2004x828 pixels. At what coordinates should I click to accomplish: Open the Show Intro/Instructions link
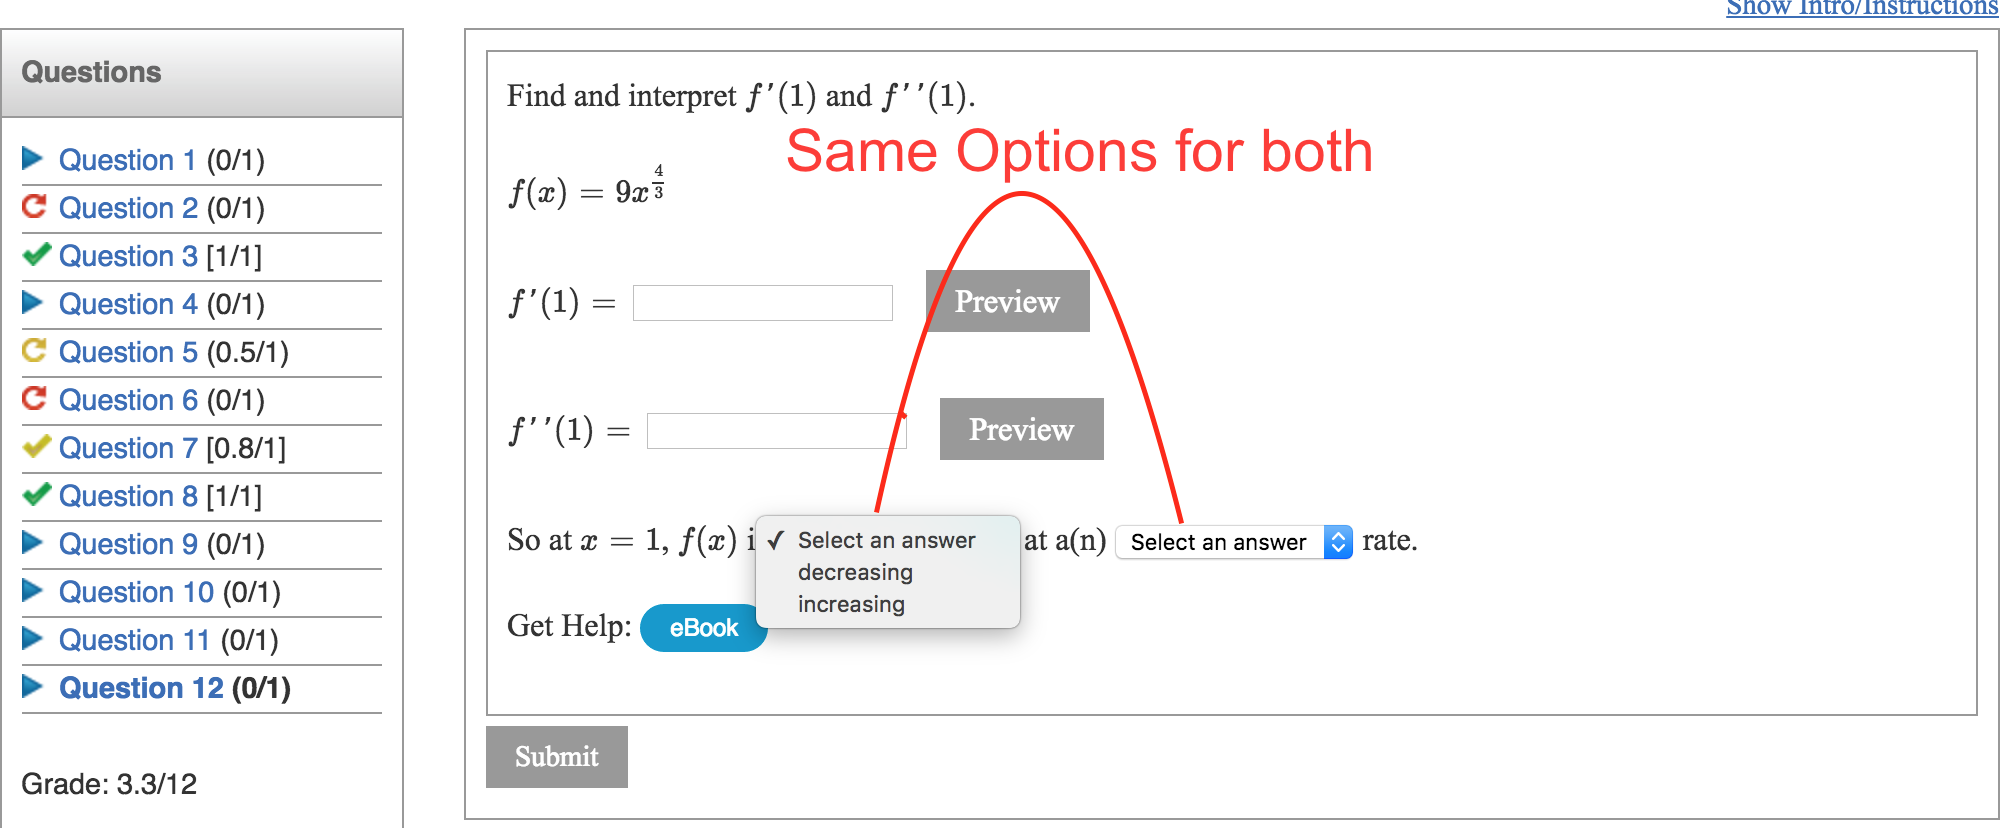click(x=1862, y=8)
